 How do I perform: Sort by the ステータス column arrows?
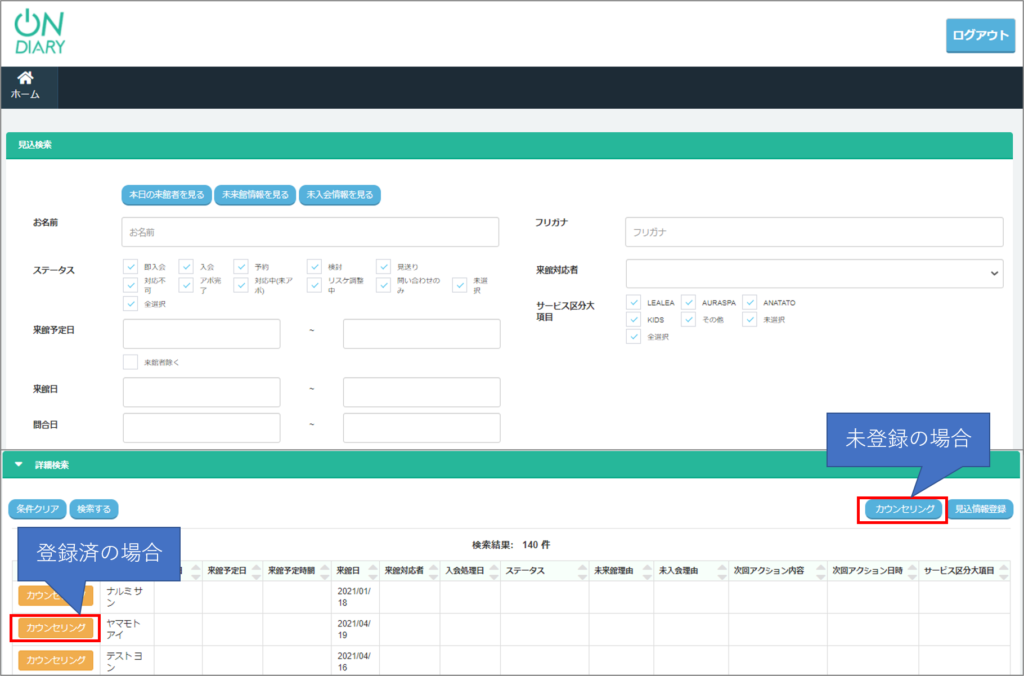pyautogui.click(x=581, y=570)
